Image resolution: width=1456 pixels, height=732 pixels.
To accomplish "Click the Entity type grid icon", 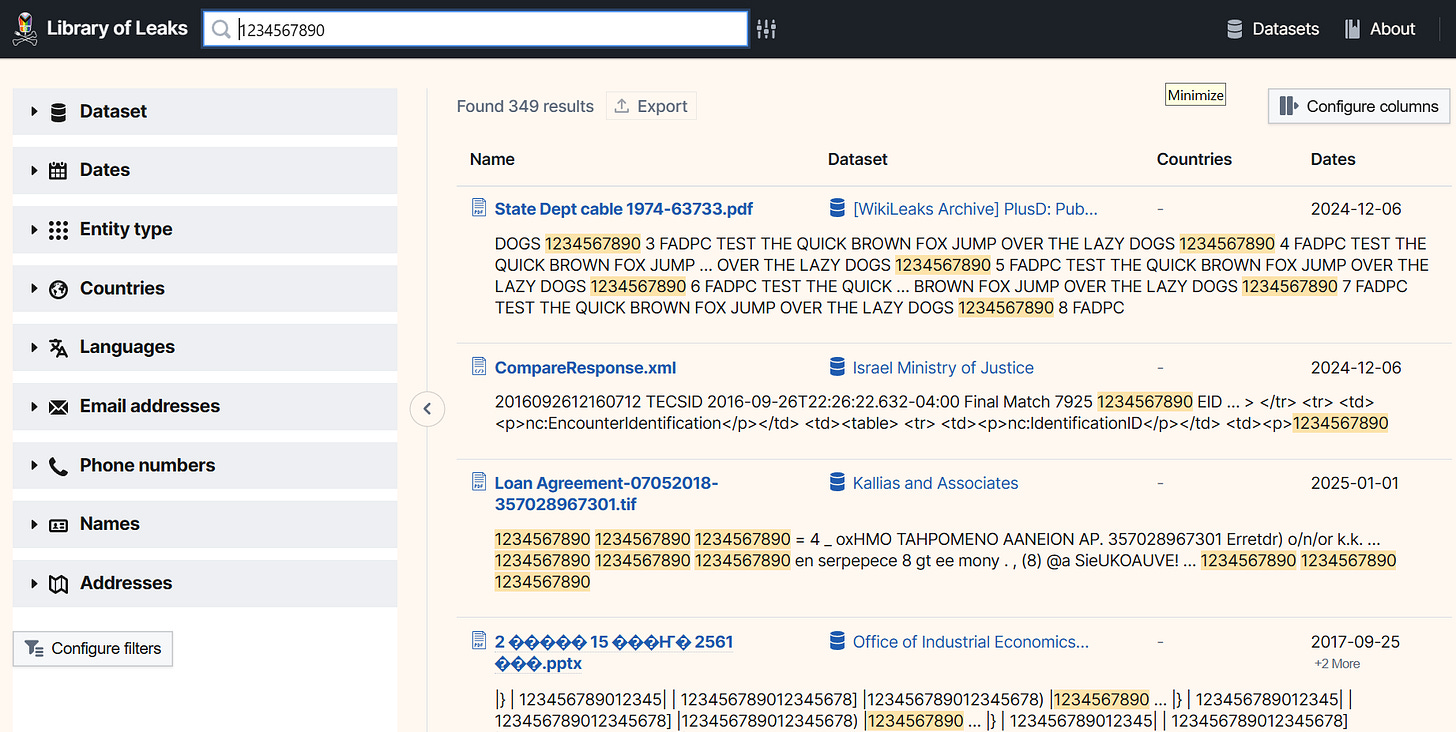I will click(x=59, y=230).
